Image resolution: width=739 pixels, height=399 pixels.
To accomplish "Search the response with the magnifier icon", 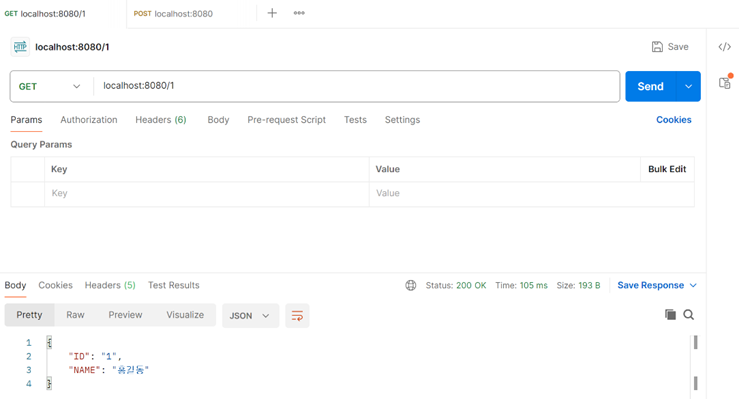I will (689, 314).
